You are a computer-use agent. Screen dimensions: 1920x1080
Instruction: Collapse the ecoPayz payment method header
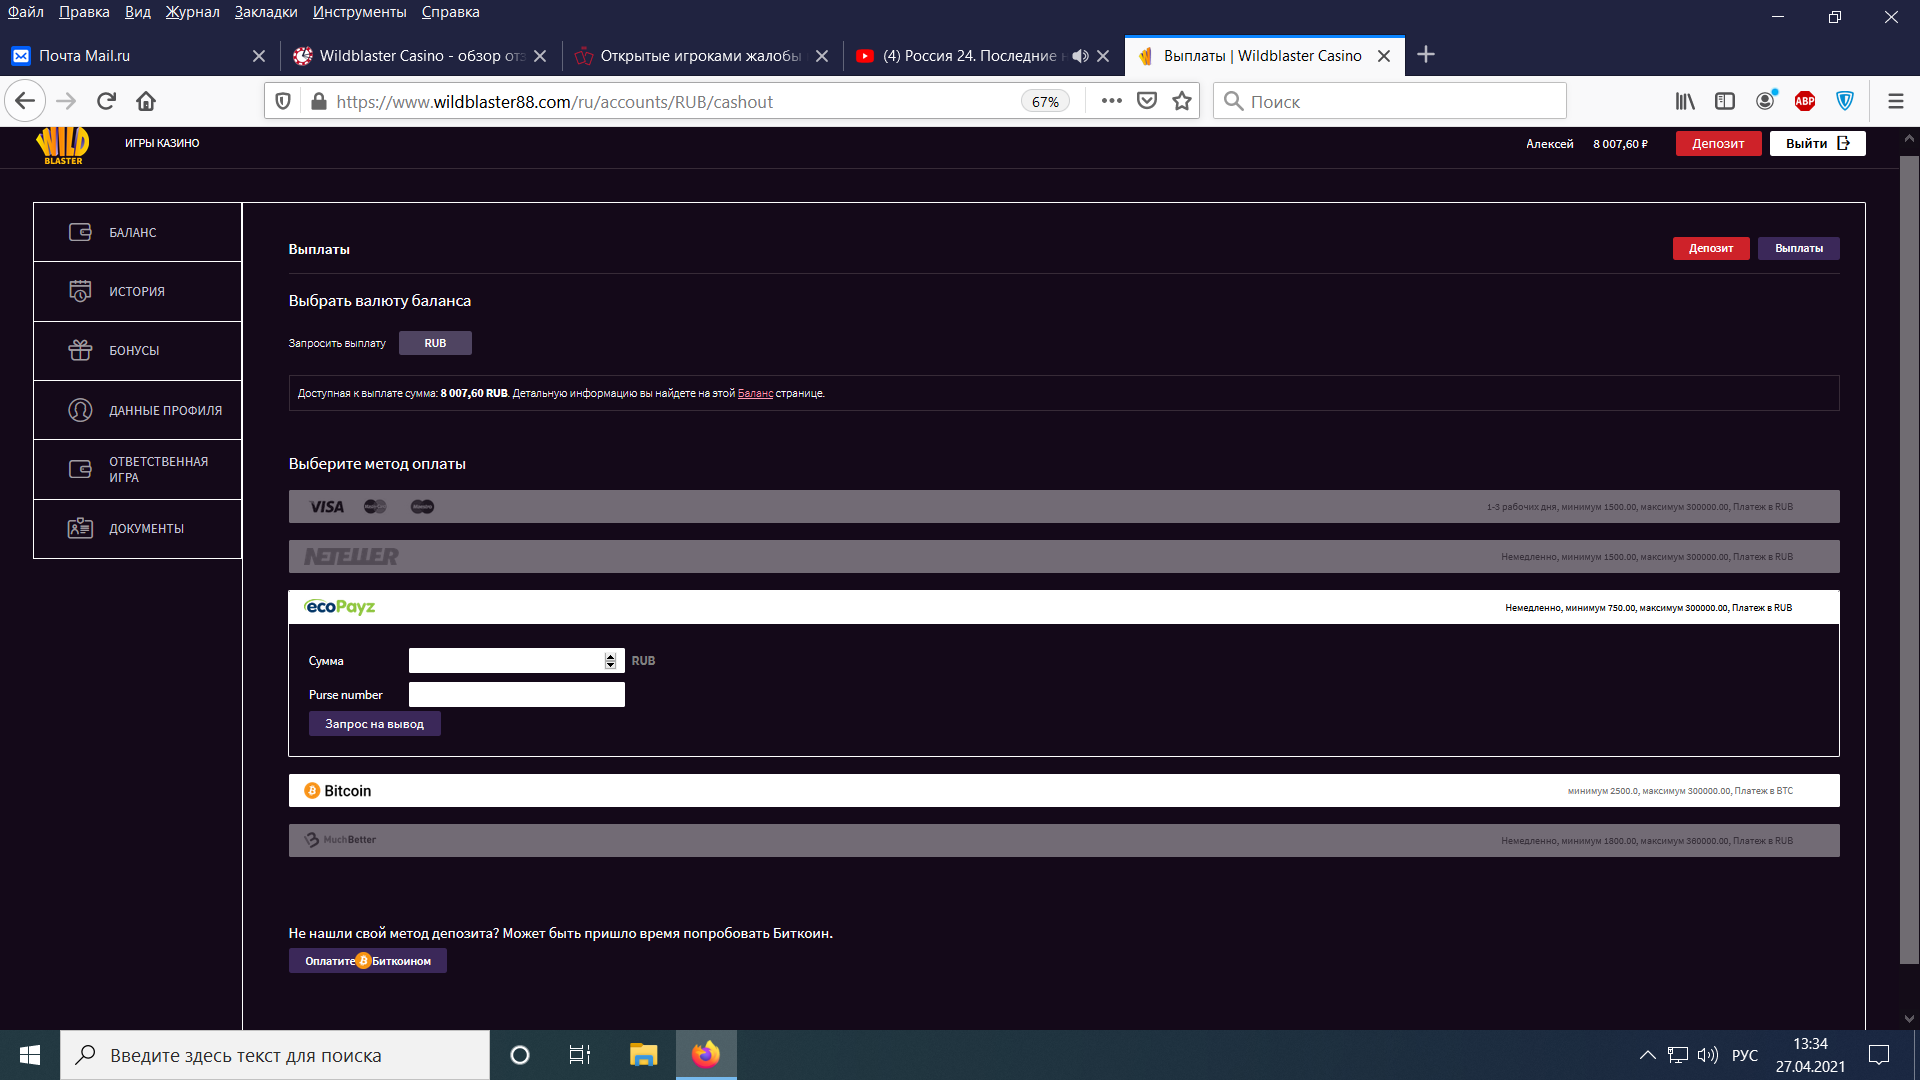click(1064, 607)
